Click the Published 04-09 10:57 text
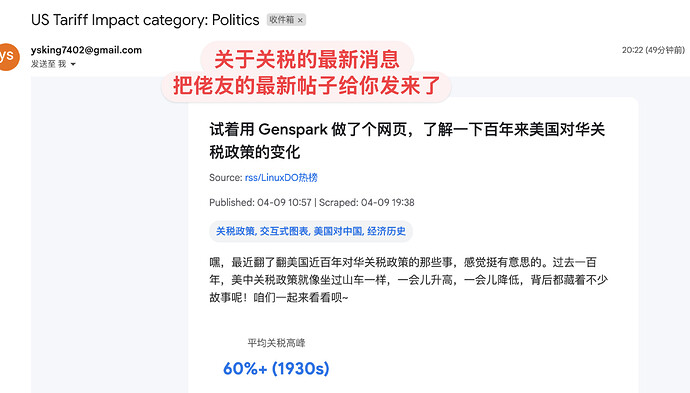The image size is (690, 393). [x=260, y=202]
